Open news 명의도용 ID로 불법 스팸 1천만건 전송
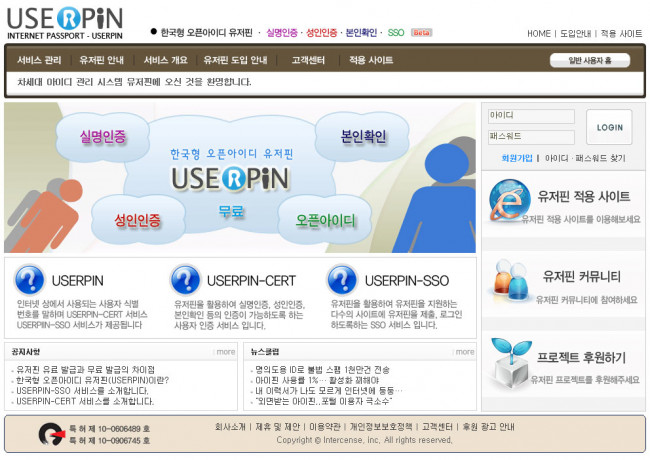This screenshot has width=650, height=460. (322, 370)
